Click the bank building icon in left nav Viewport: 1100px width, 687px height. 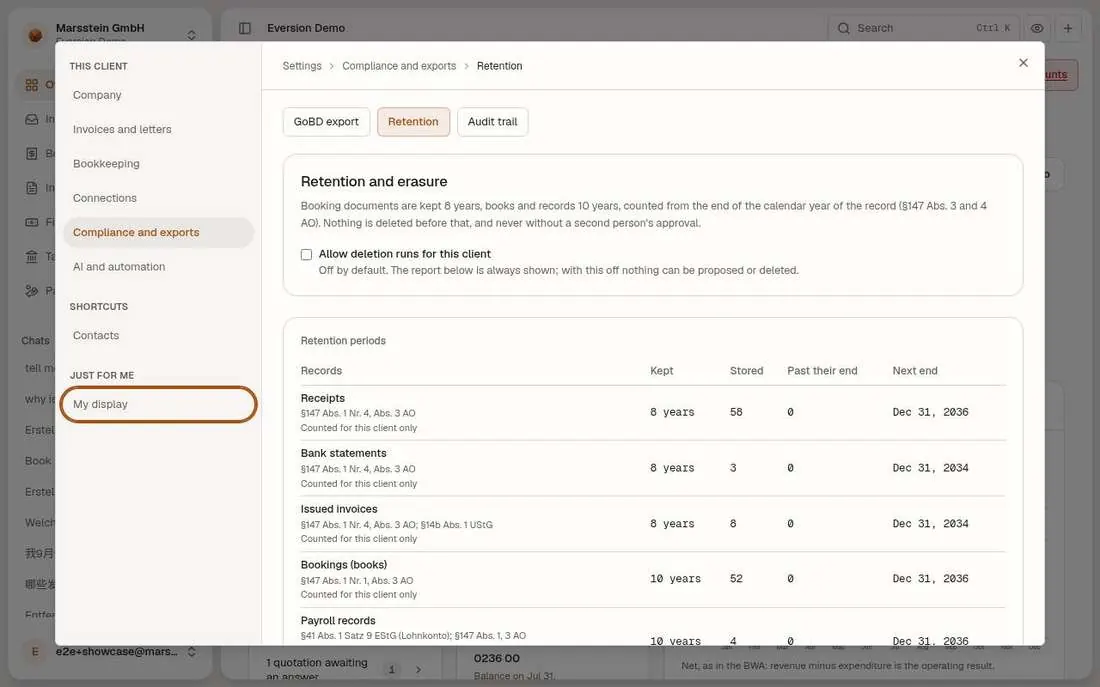point(32,257)
